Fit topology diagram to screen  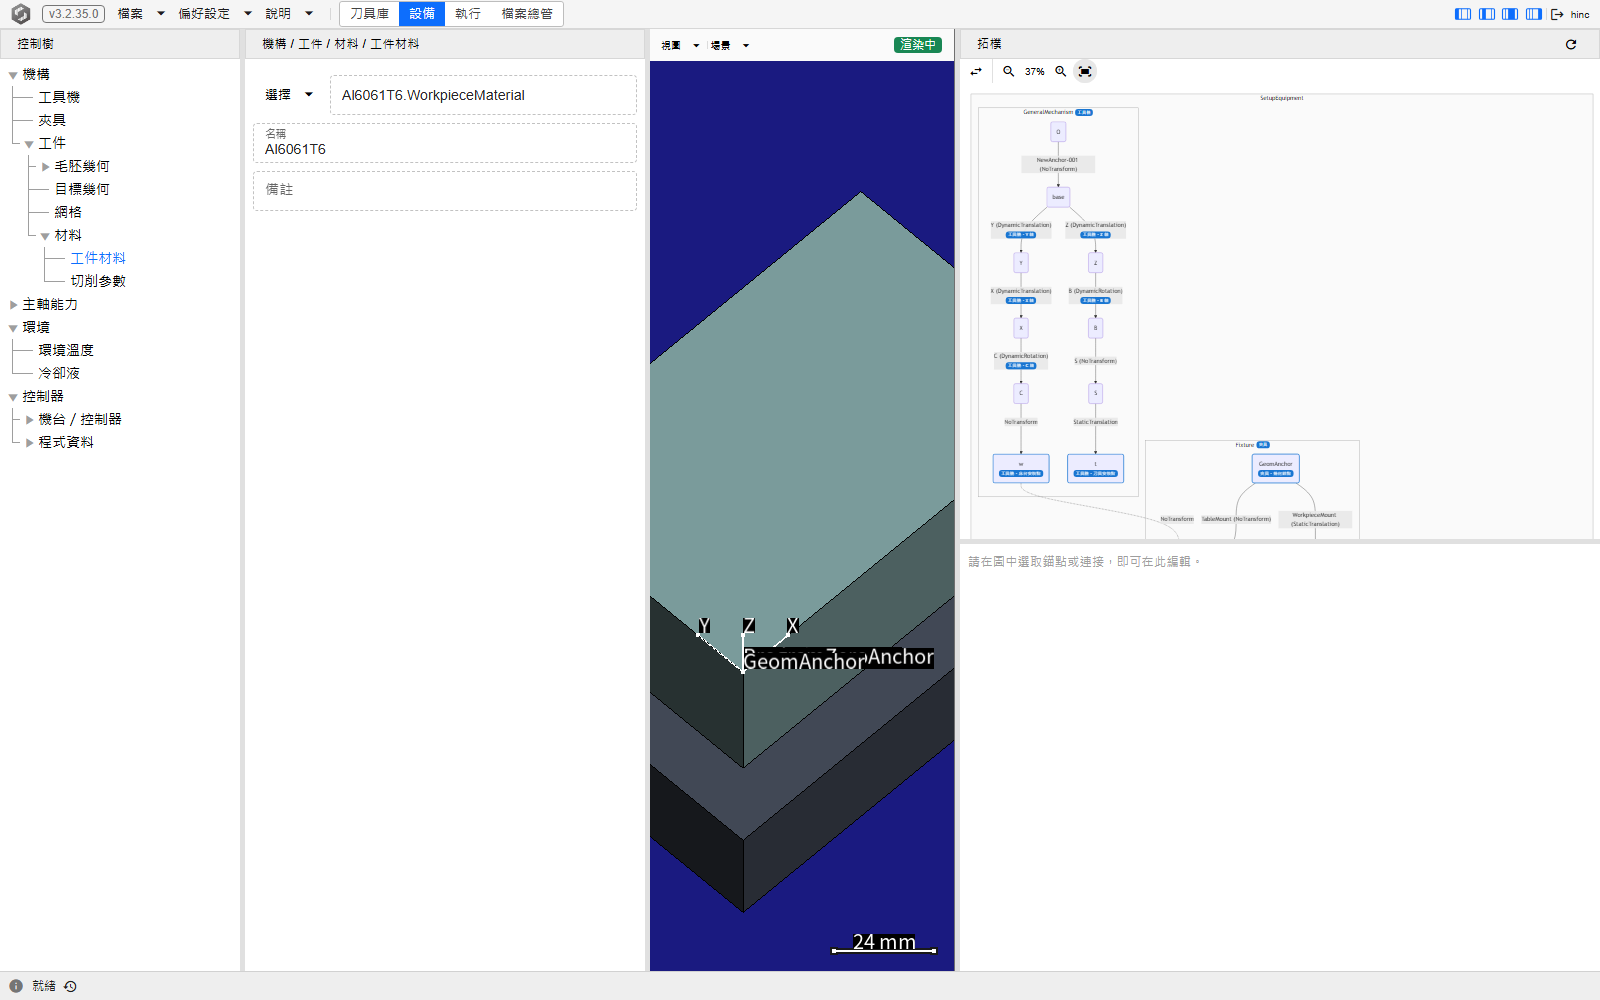[1085, 71]
